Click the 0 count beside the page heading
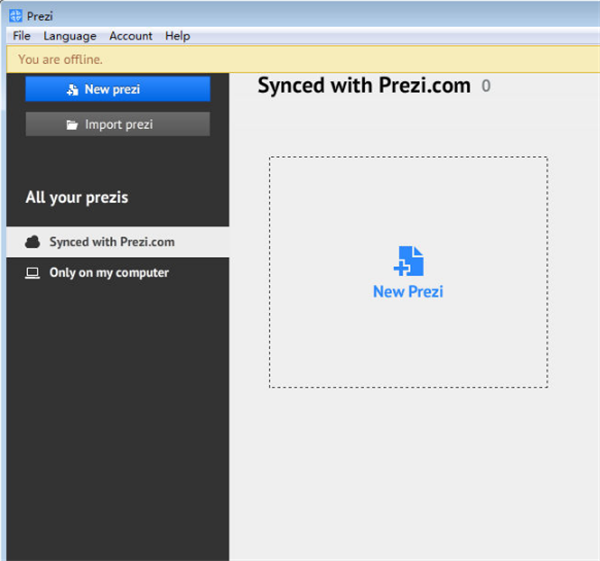 click(x=486, y=87)
